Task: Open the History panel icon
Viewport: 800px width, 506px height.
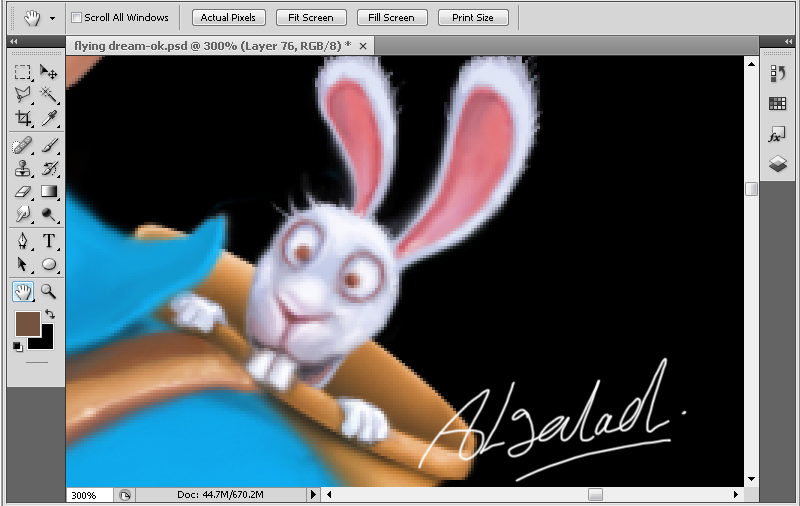Action: point(778,73)
